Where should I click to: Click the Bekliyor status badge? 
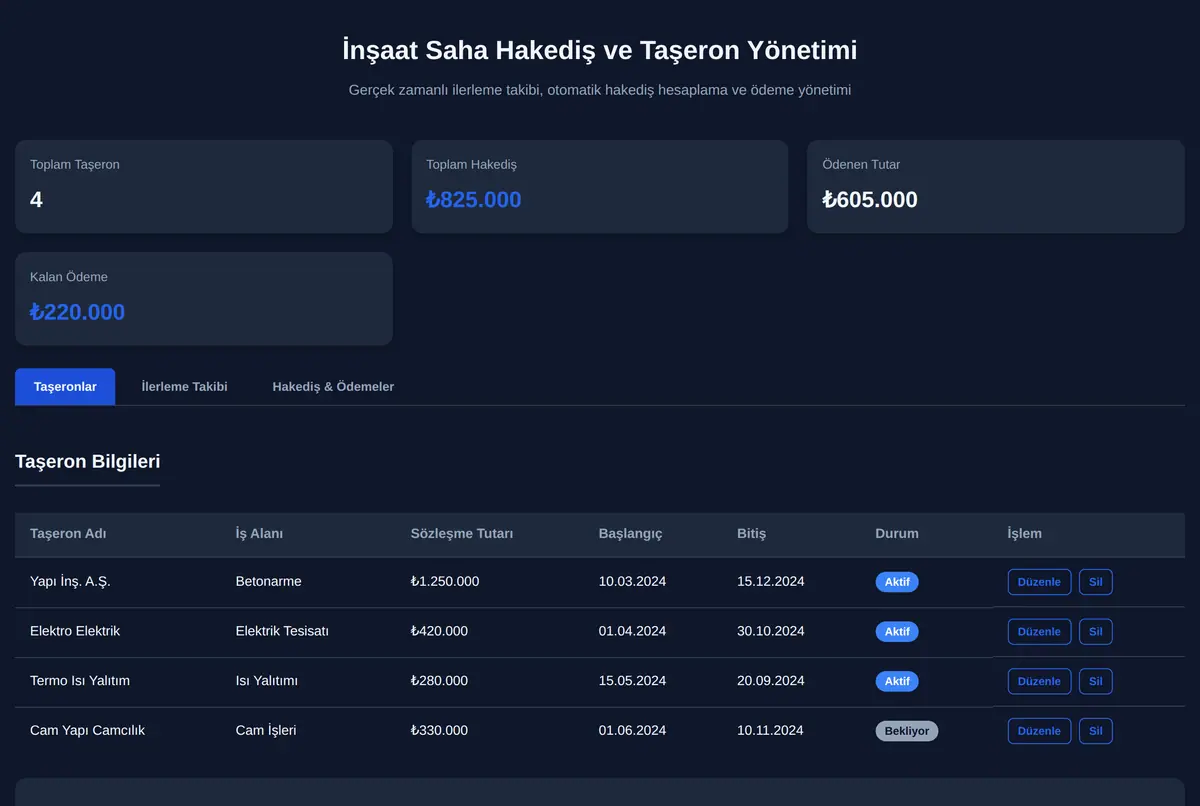(907, 731)
